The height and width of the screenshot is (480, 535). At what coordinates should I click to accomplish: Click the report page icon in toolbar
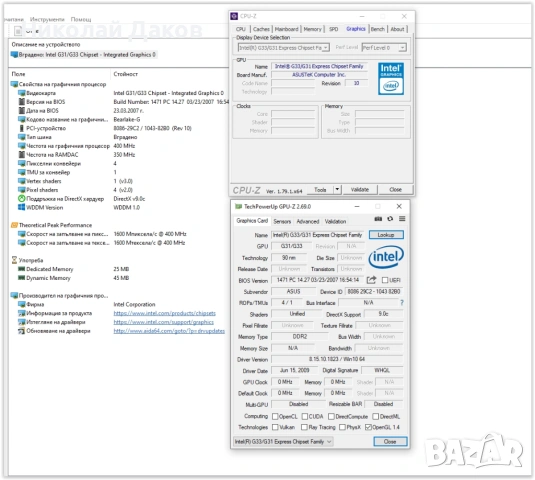click(x=18, y=31)
